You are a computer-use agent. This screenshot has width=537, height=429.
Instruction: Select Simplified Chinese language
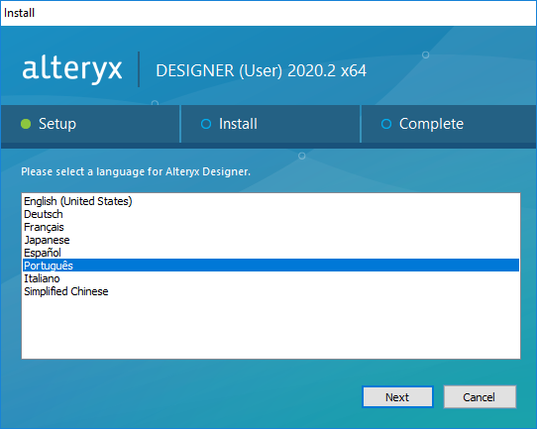tap(271, 291)
